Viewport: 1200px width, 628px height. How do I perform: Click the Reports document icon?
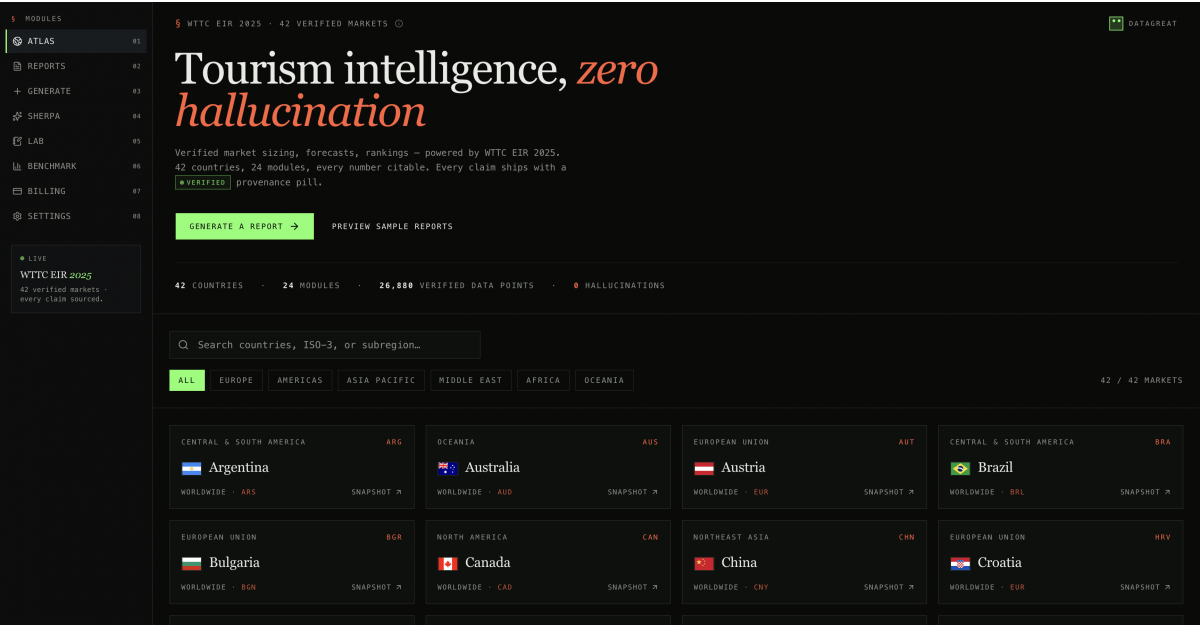17,66
